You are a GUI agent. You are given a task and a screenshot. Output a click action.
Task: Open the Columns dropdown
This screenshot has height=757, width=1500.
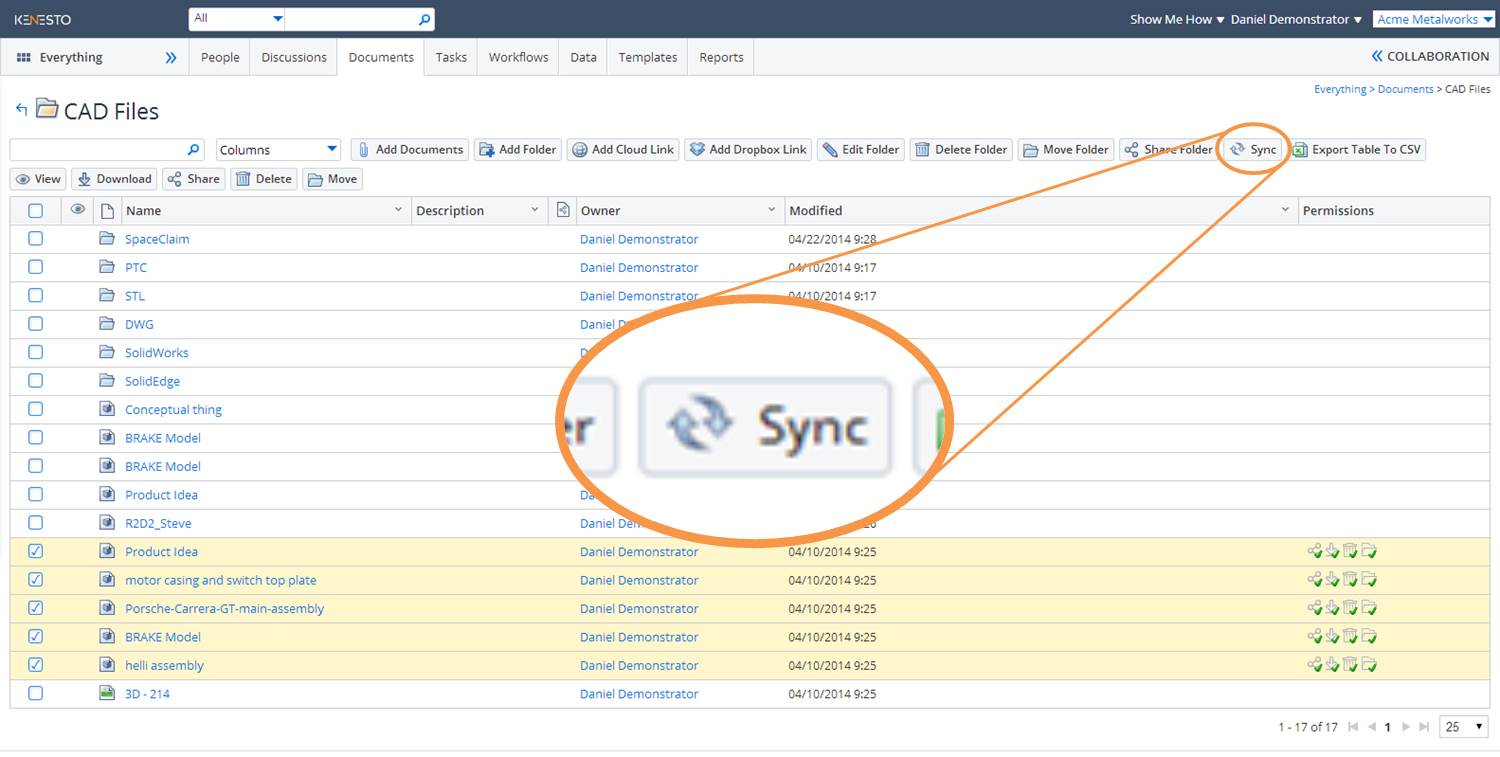coord(279,149)
